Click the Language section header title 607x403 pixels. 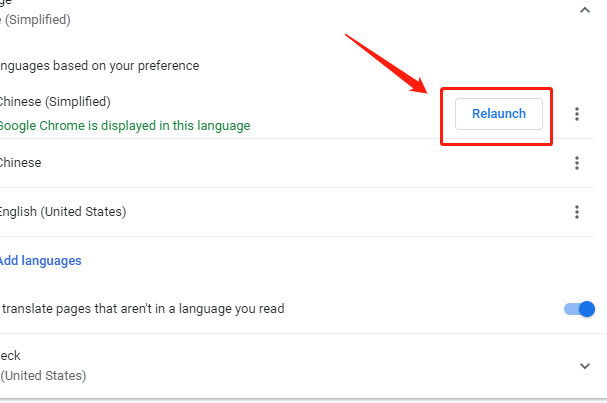point(5,3)
